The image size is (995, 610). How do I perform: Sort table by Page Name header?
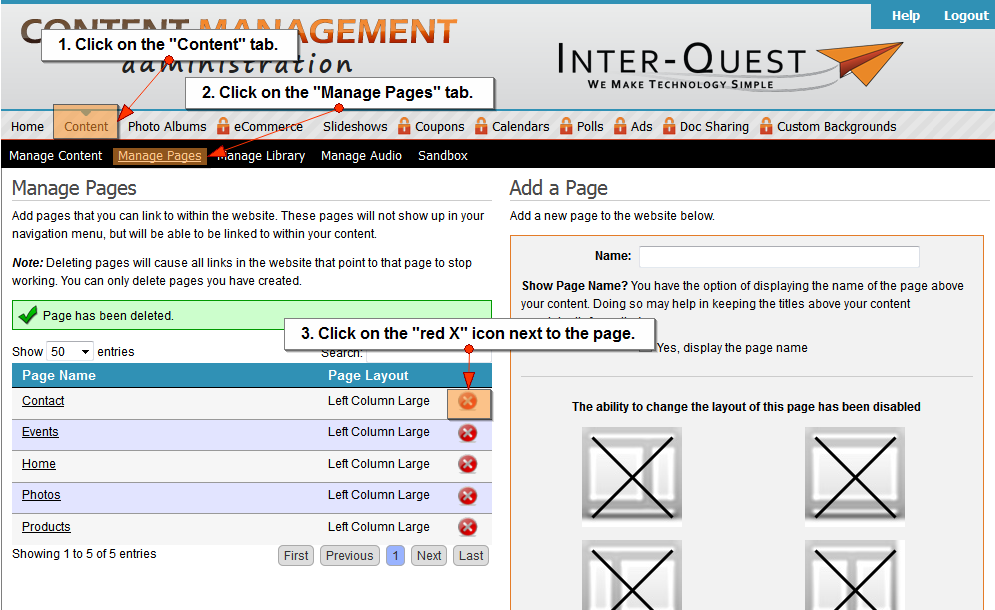[x=59, y=376]
